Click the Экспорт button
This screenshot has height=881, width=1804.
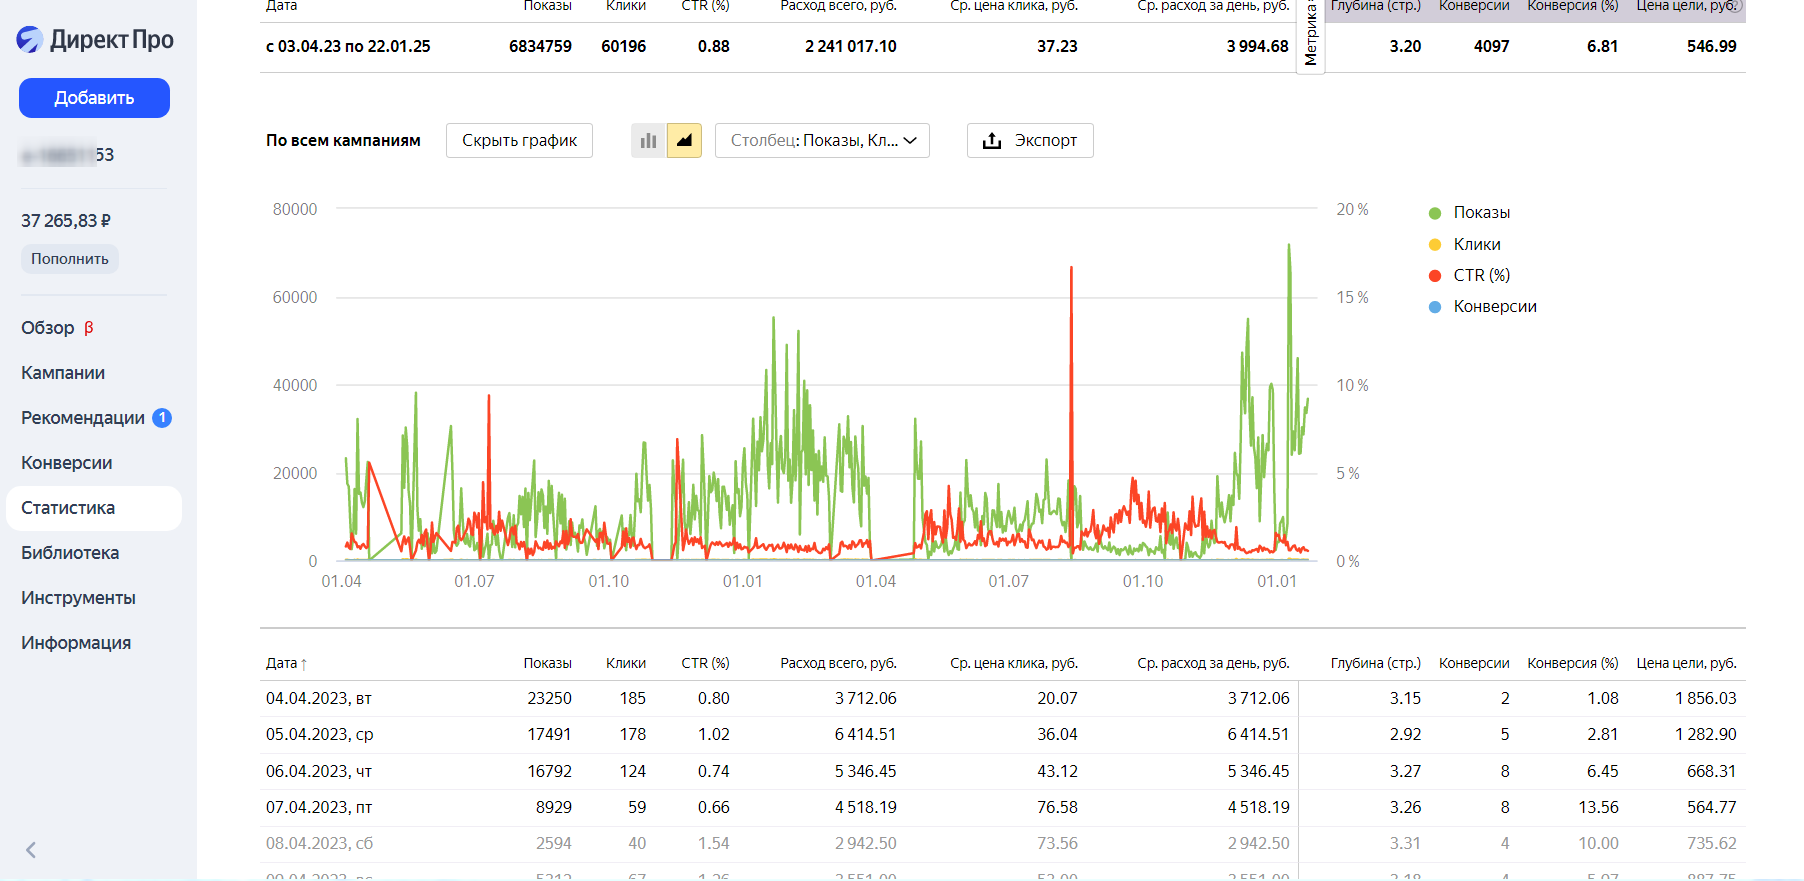tap(1030, 141)
